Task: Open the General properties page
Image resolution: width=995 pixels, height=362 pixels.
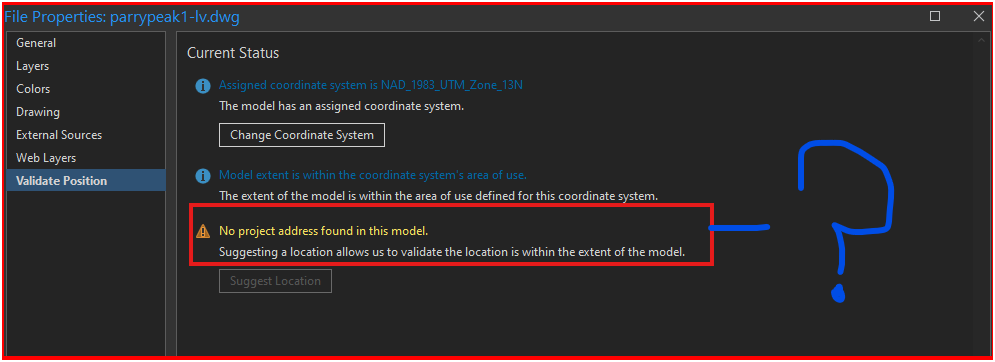Action: click(85, 43)
